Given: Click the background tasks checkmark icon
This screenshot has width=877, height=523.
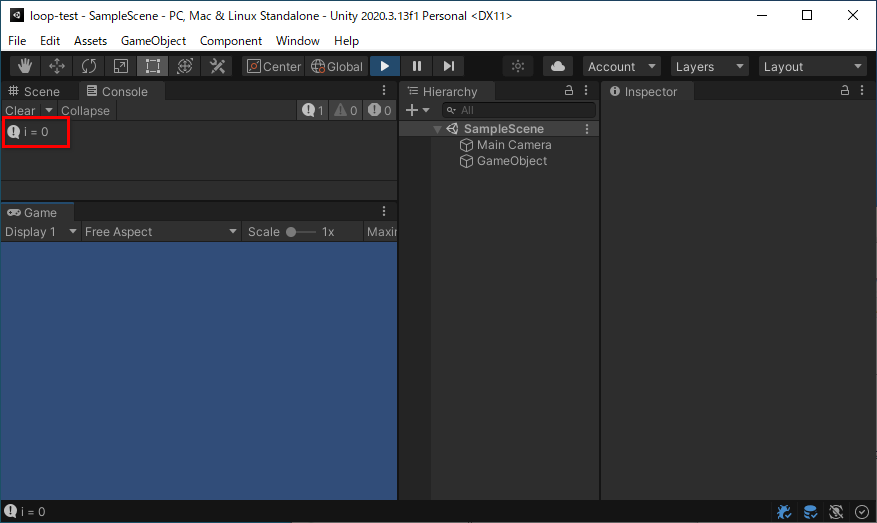Looking at the screenshot, I should pos(862,511).
